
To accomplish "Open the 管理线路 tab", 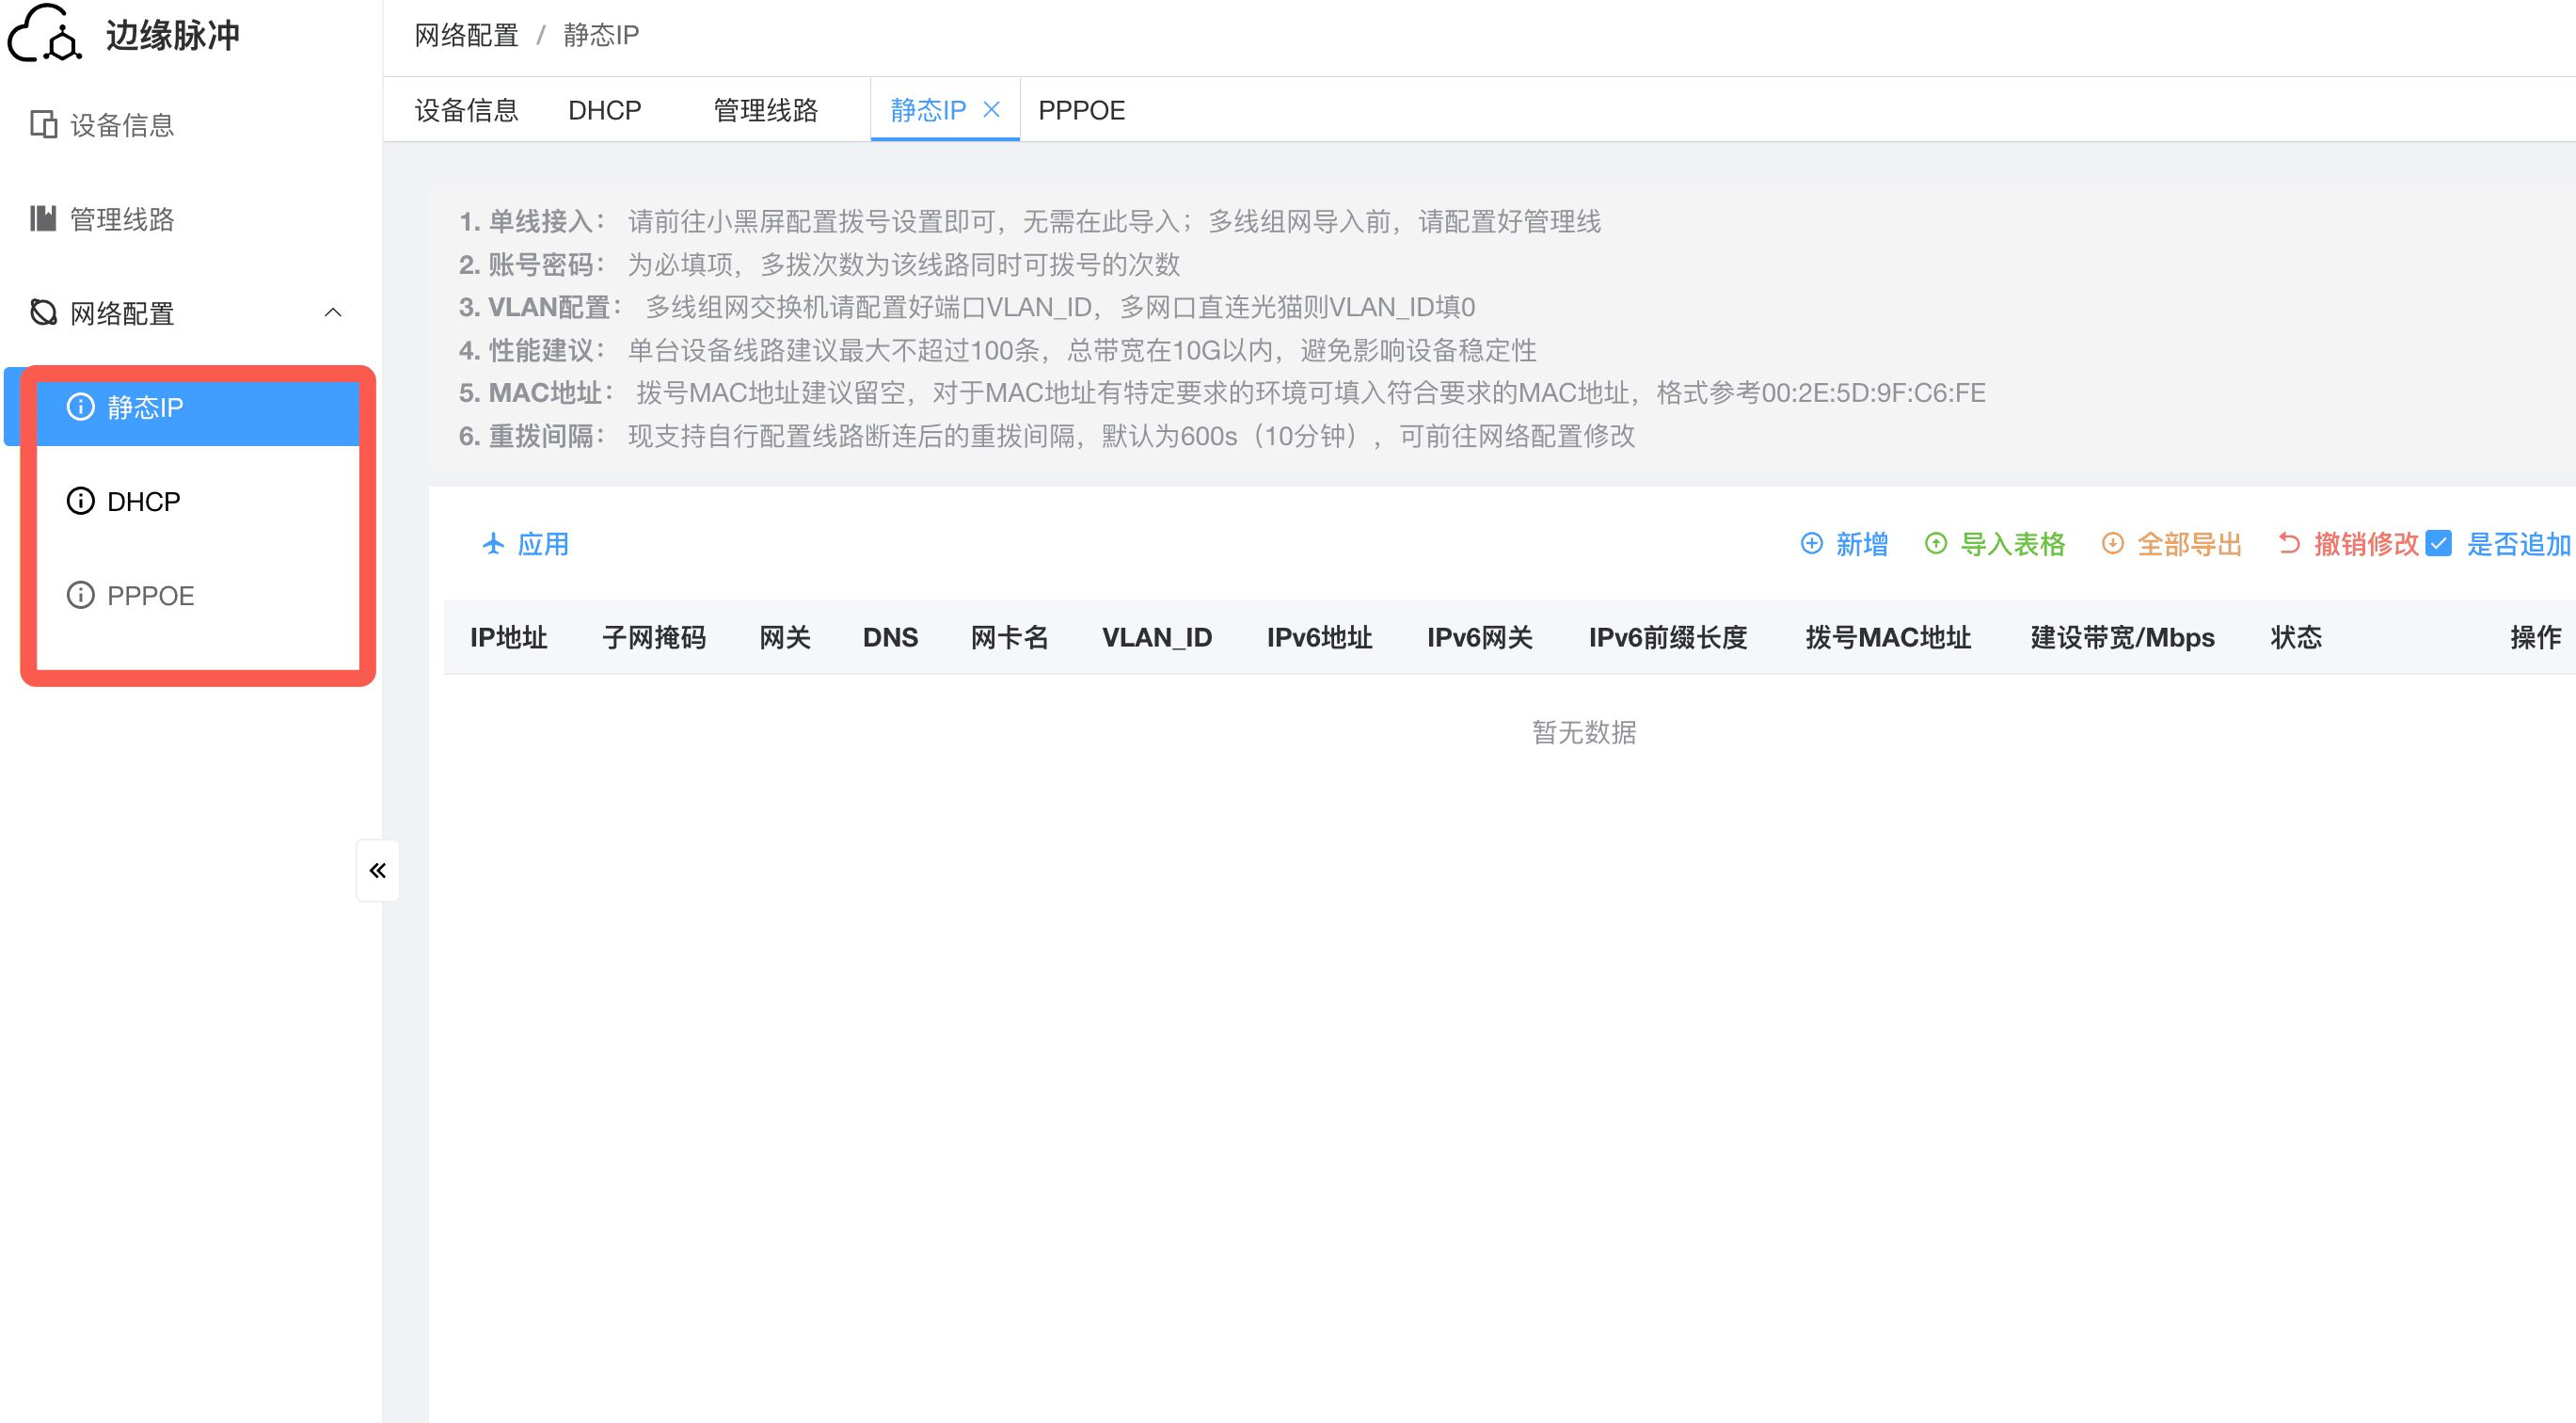I will 765,110.
